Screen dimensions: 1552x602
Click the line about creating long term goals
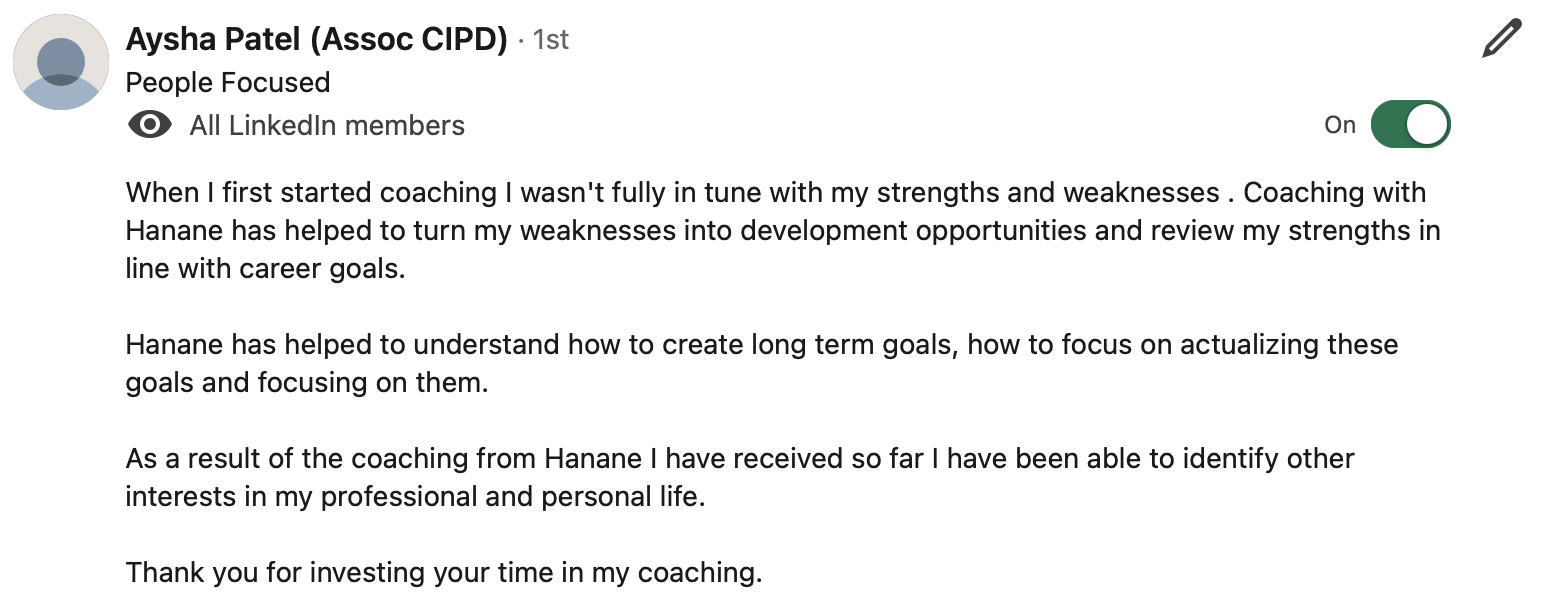pos(762,345)
